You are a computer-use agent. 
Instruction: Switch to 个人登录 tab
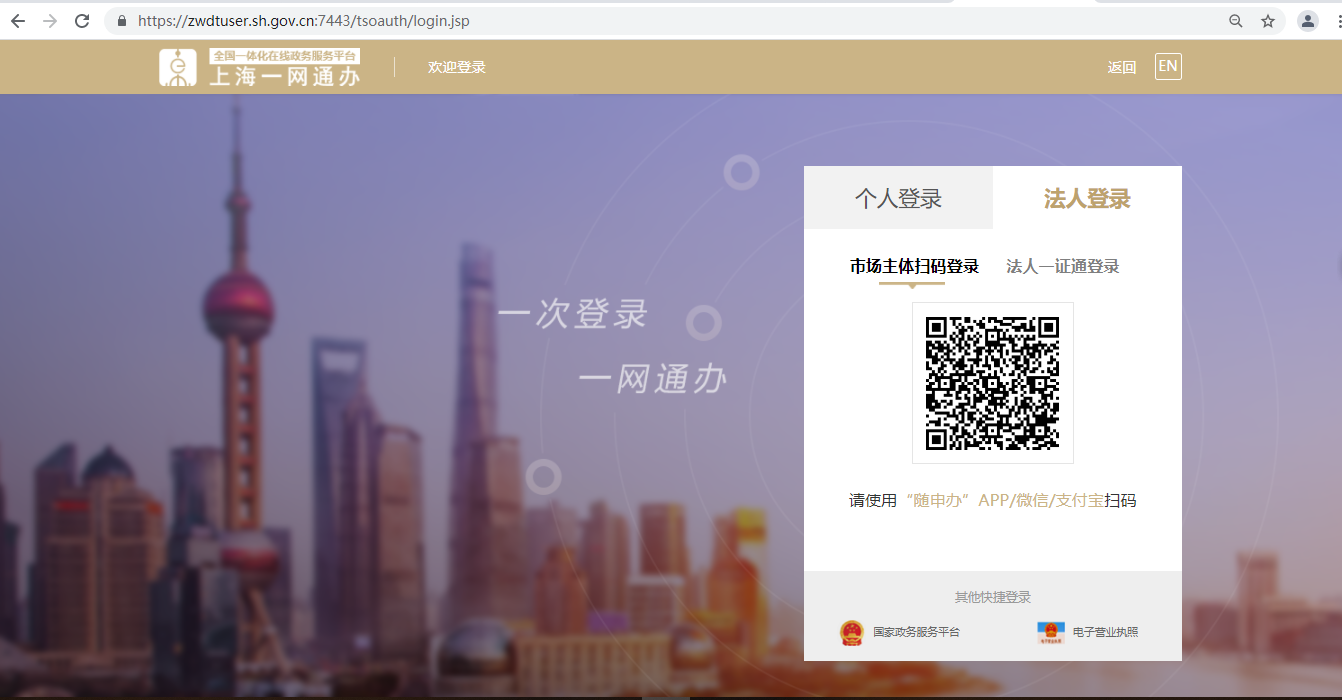pos(898,198)
